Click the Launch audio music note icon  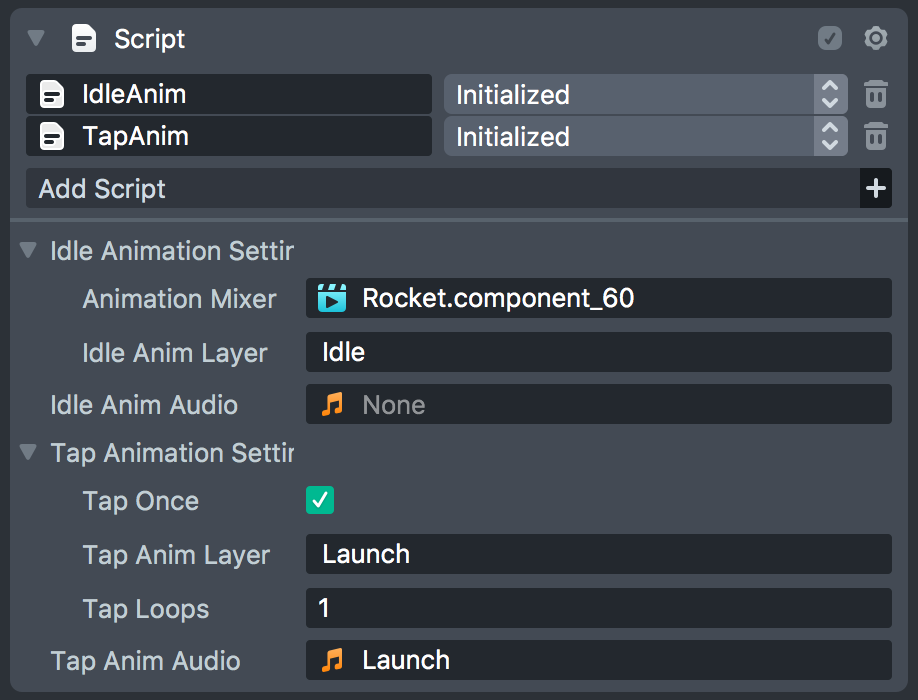coord(332,660)
